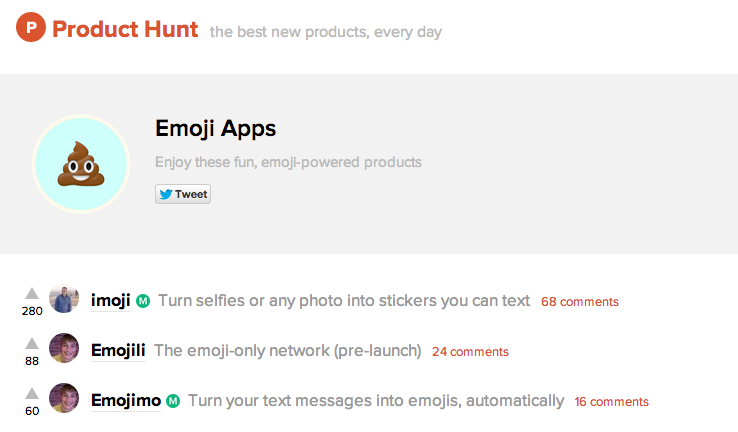Upvote the Emojili product
The image size is (738, 432).
click(x=32, y=344)
